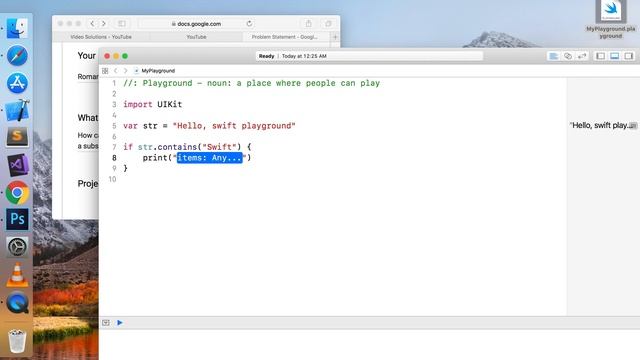Open Xcode from the dock
Image resolution: width=640 pixels, height=360 pixels.
pos(17,110)
